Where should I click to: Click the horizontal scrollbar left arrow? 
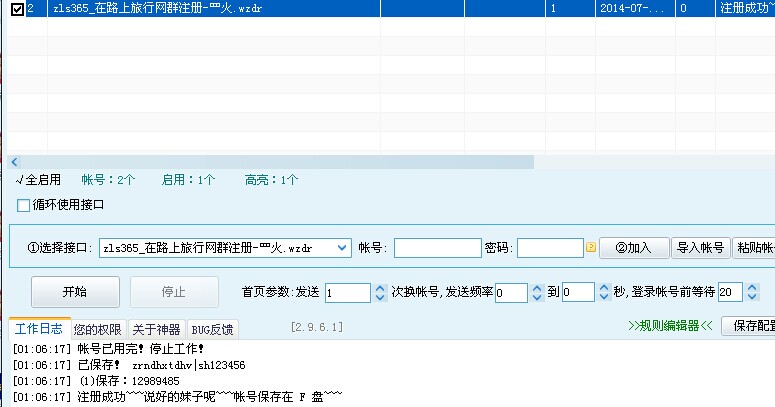(14, 162)
